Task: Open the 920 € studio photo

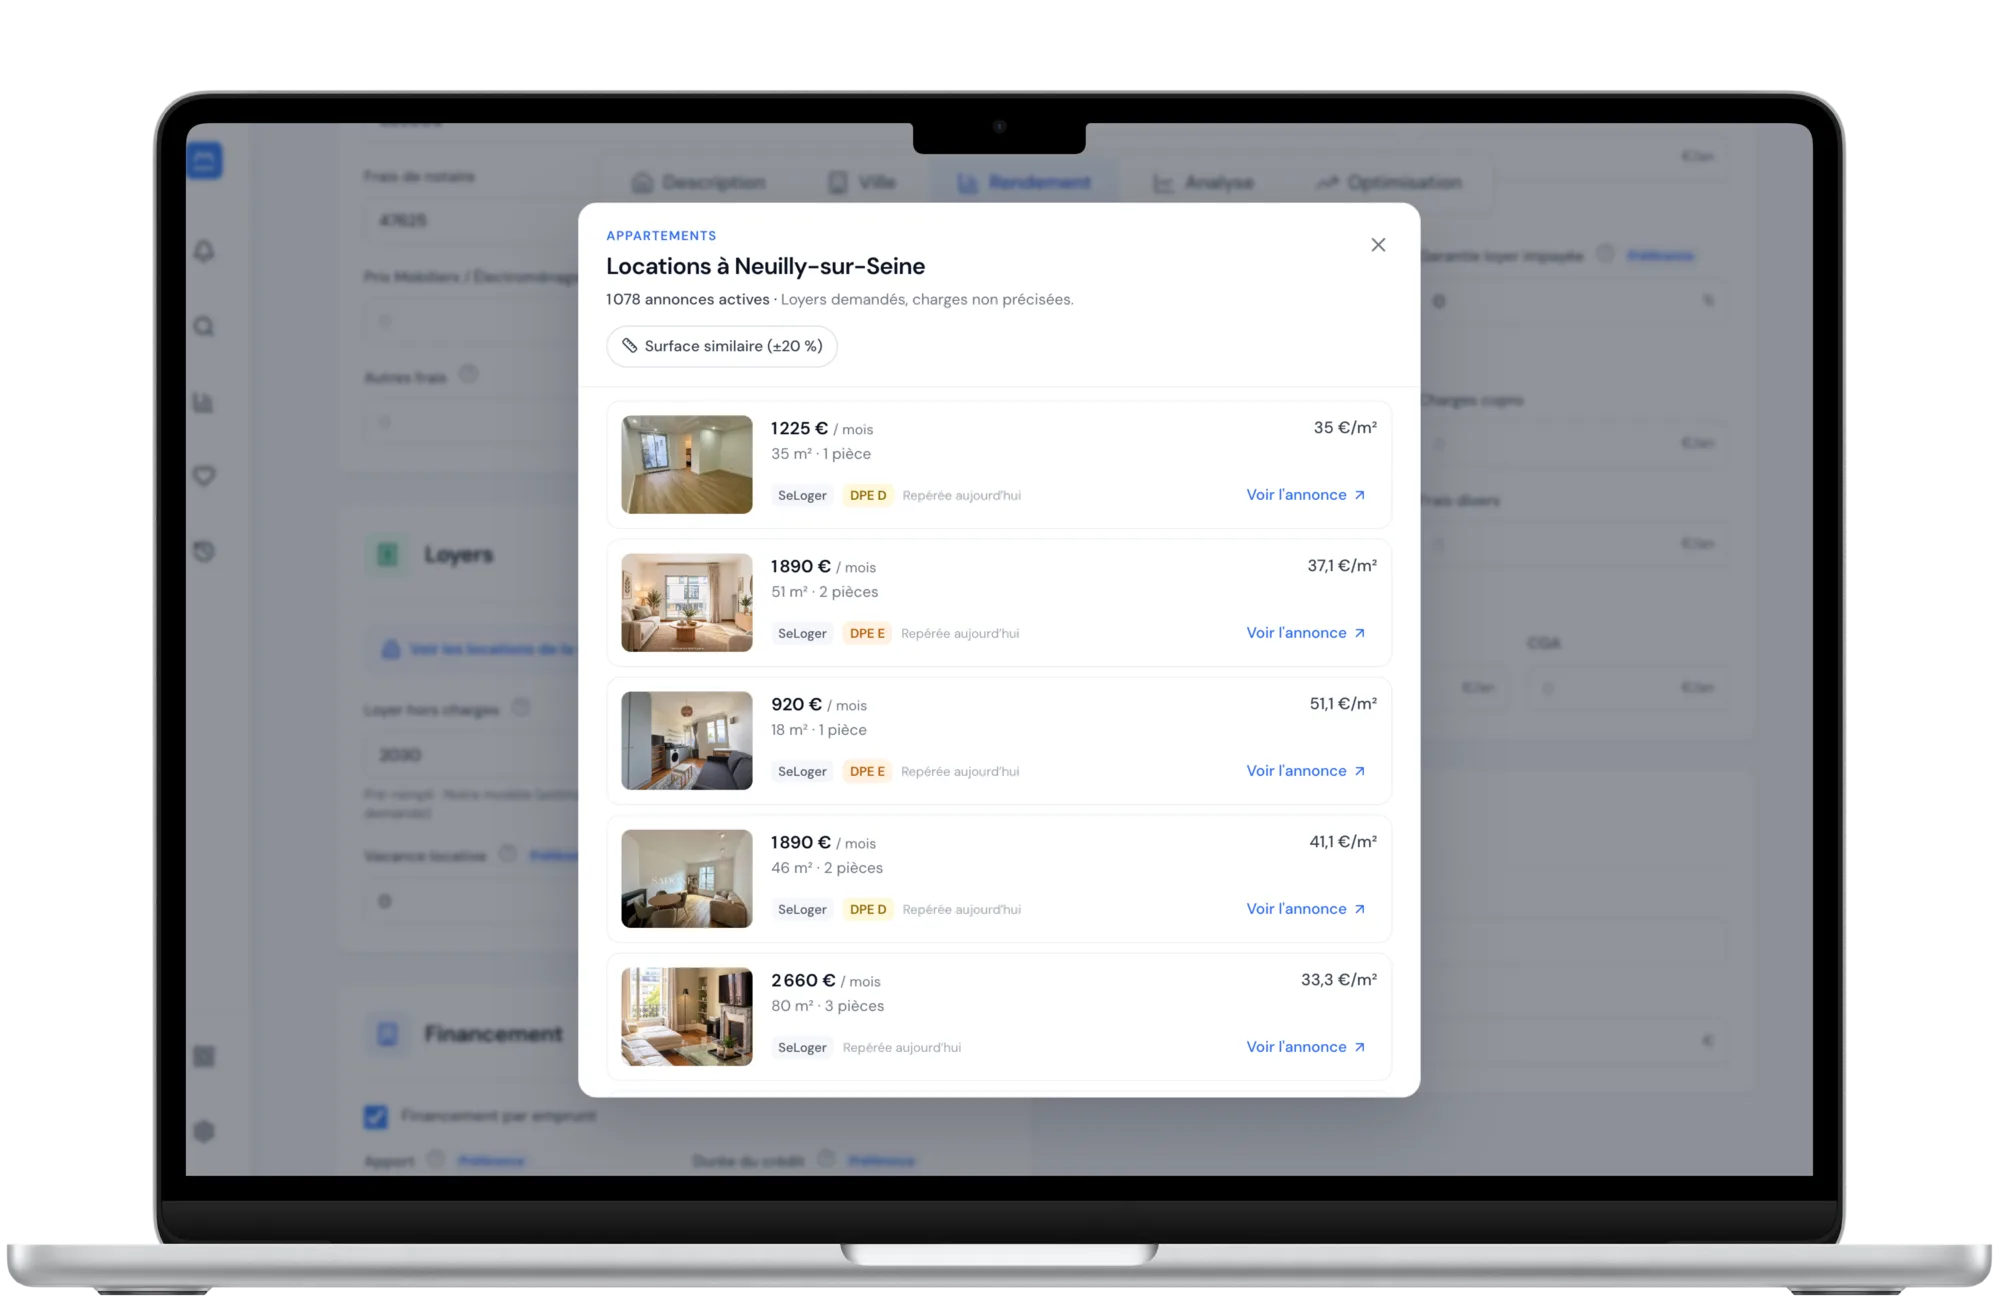Action: pos(687,741)
